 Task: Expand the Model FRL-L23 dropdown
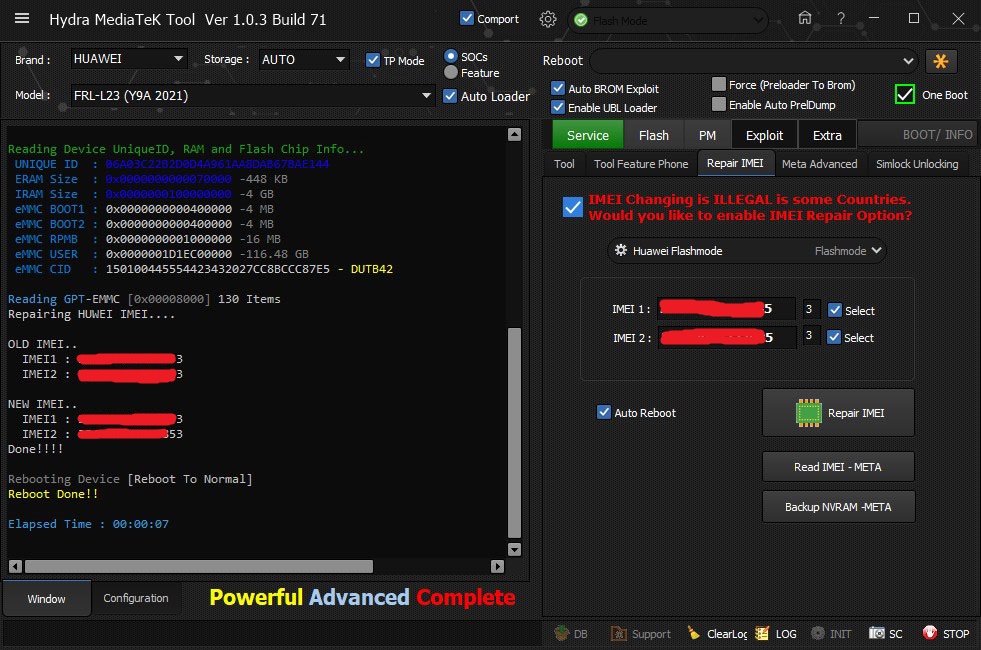(x=253, y=96)
